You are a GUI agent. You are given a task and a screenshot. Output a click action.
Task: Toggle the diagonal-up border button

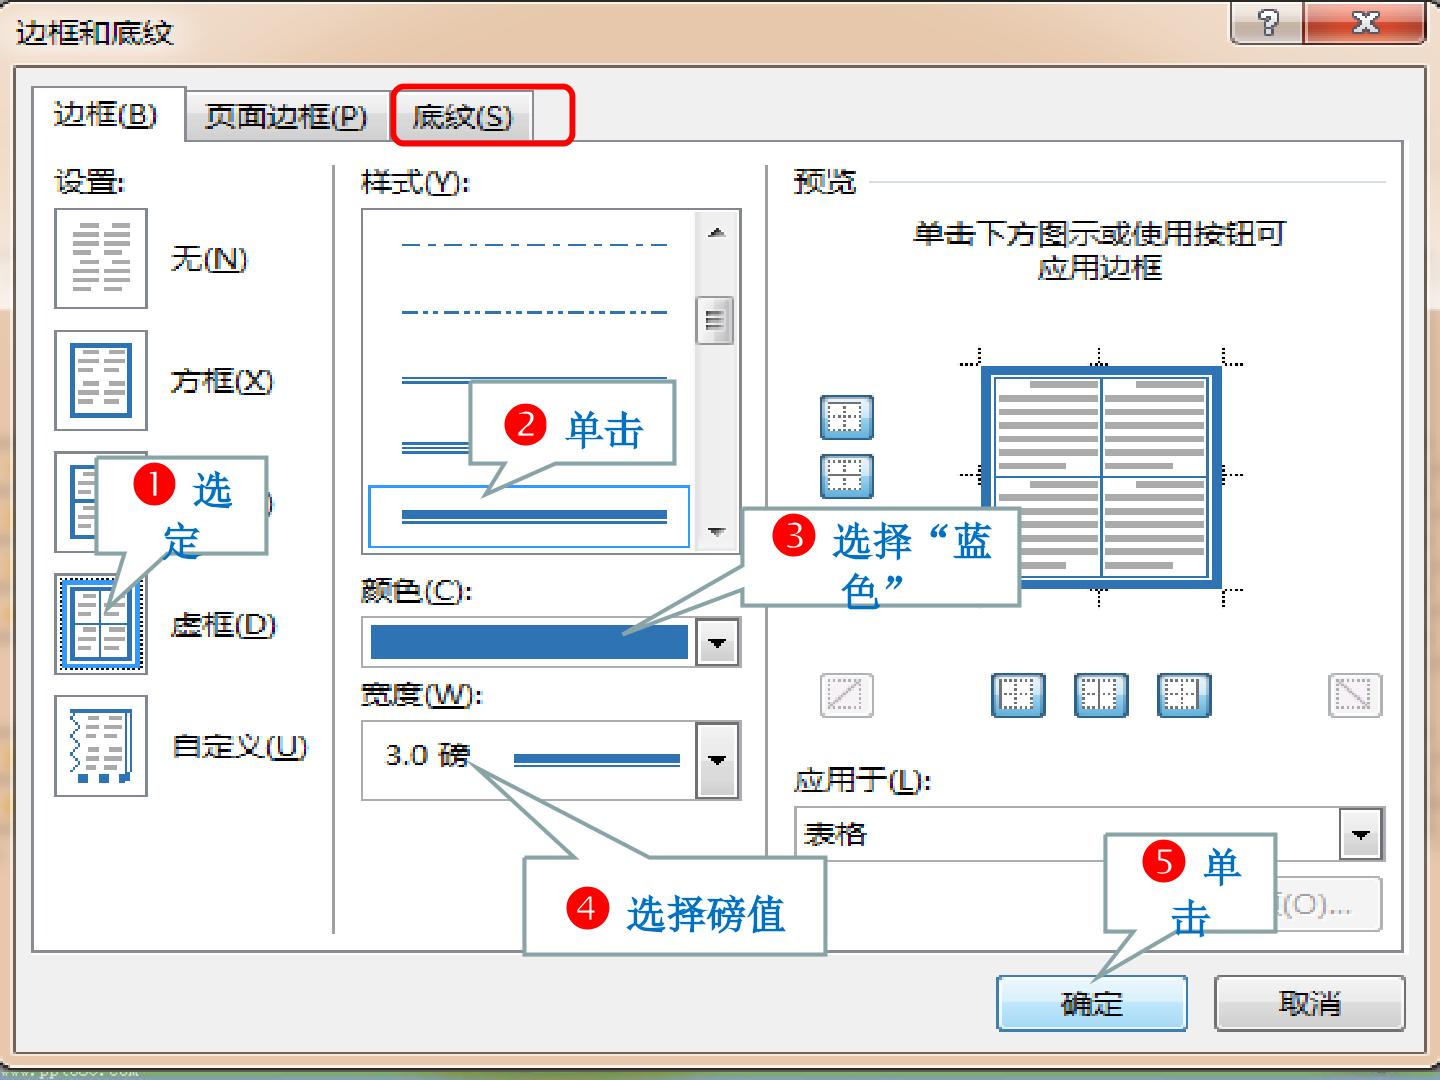click(847, 695)
